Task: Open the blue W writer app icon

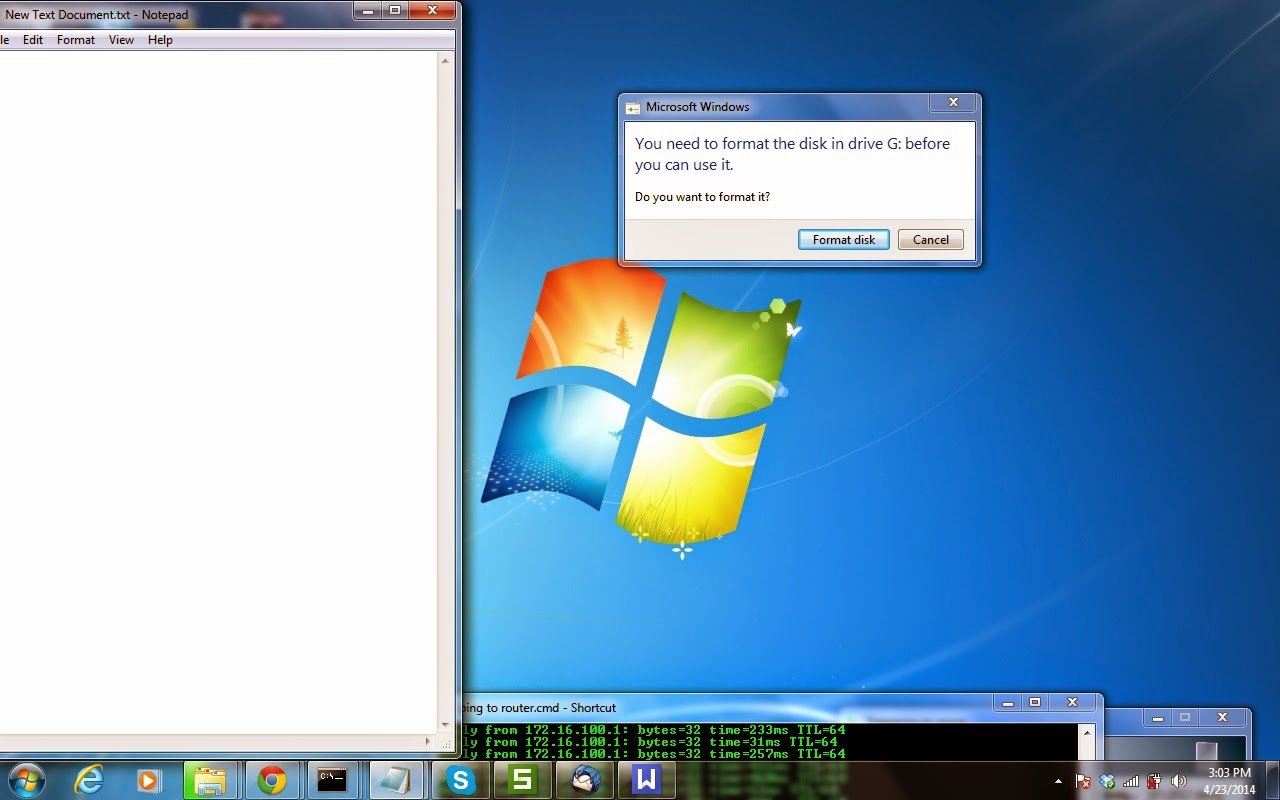Action: coord(647,780)
